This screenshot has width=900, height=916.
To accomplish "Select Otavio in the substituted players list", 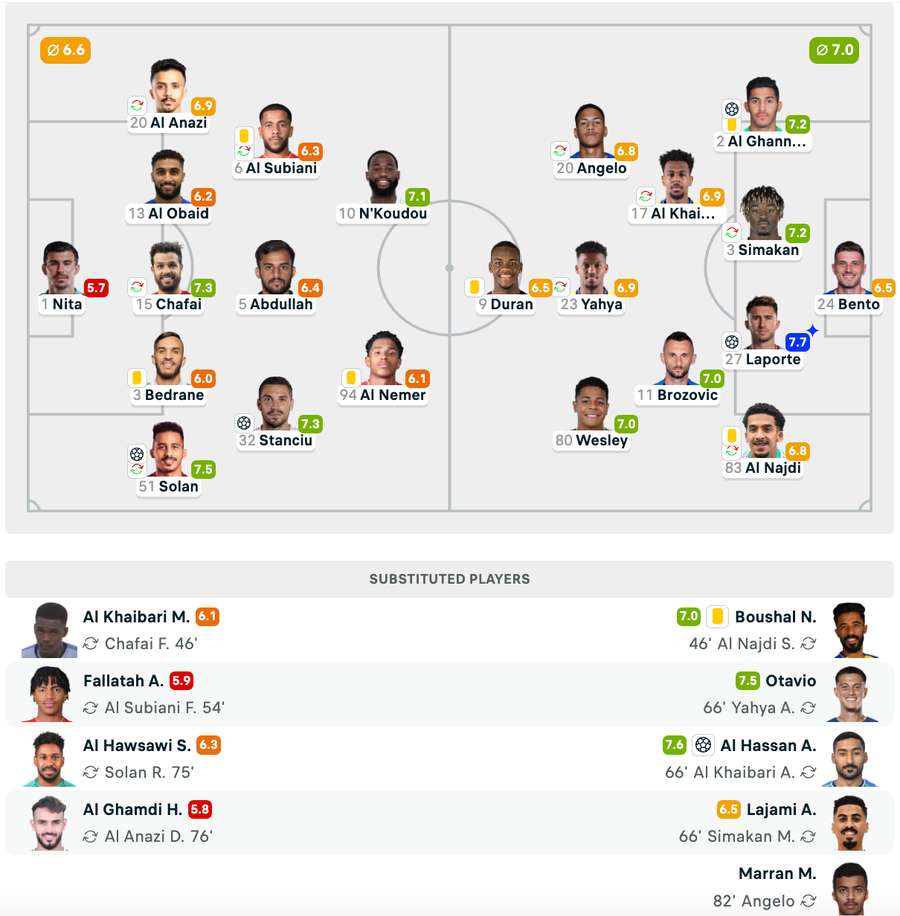I will (790, 681).
